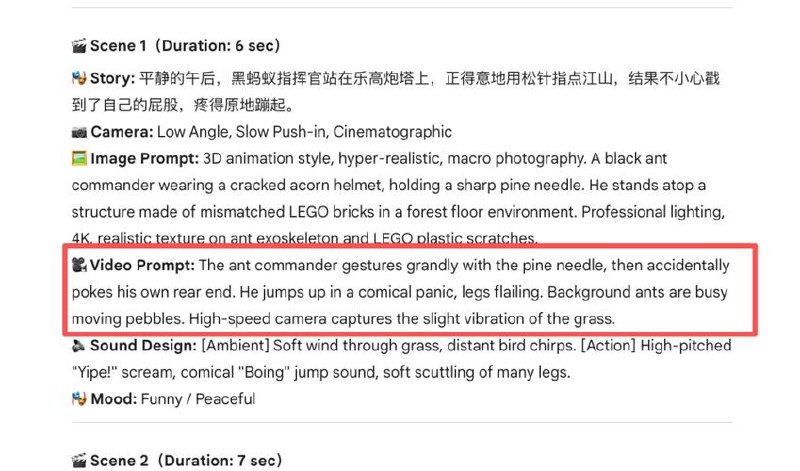Click the Image Prompt: bold label
The image size is (800, 471).
(144, 159)
